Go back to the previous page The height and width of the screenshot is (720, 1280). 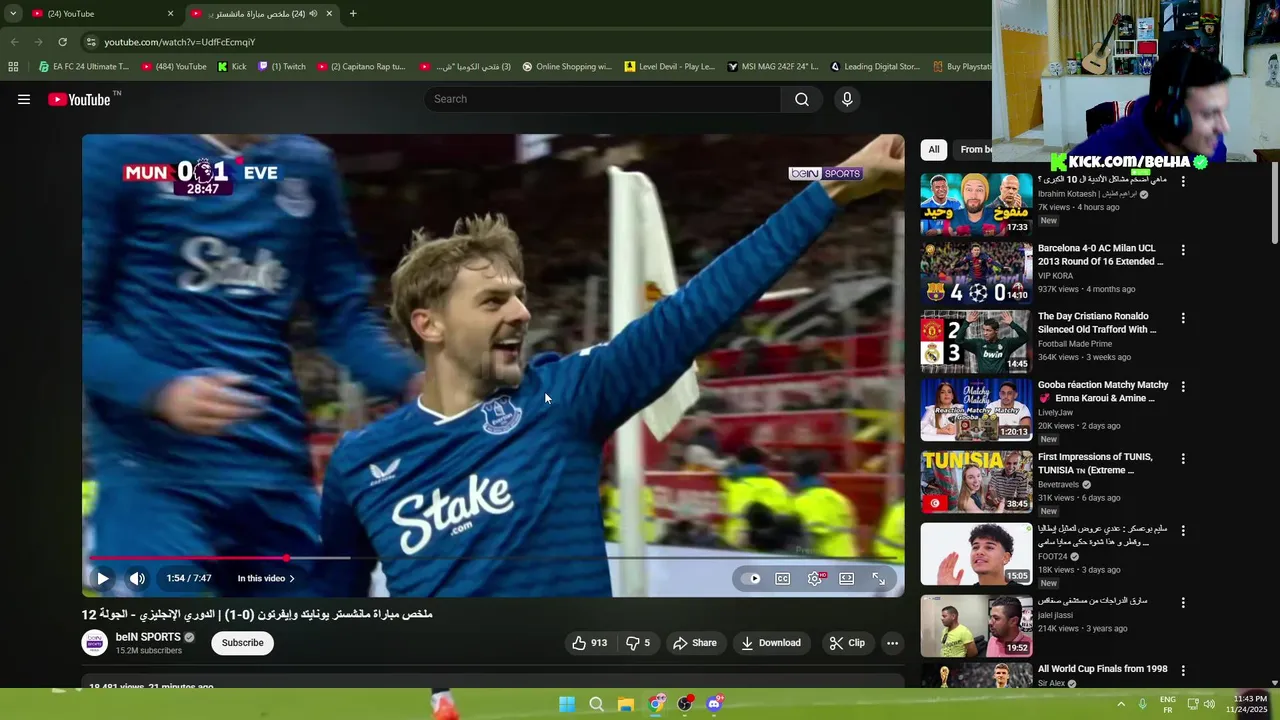point(14,42)
